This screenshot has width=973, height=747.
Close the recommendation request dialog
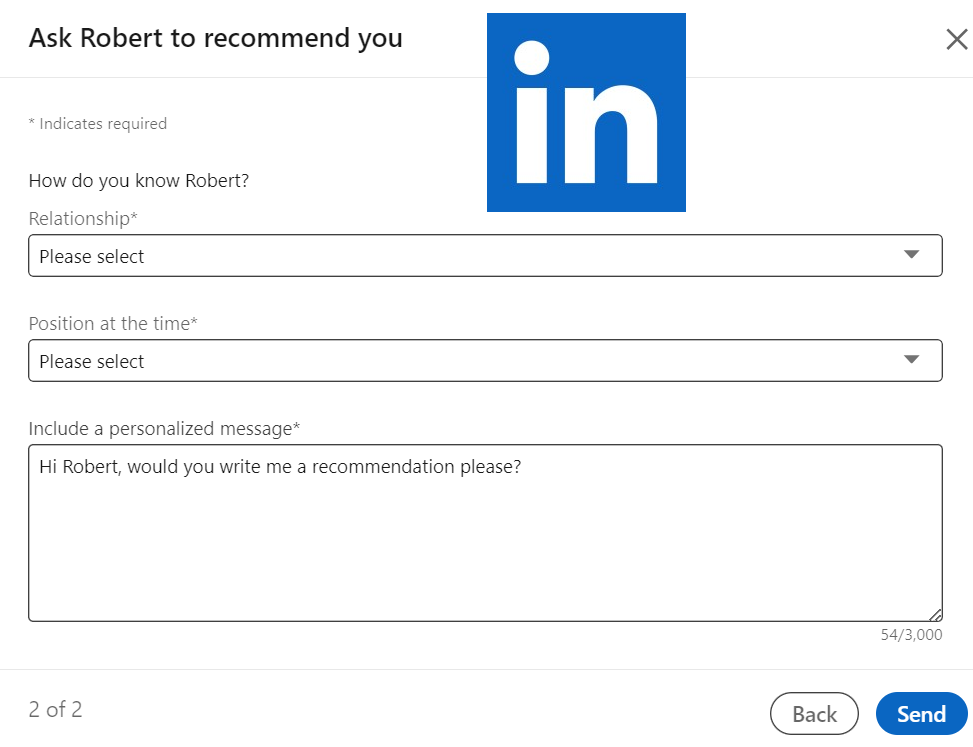(x=957, y=39)
